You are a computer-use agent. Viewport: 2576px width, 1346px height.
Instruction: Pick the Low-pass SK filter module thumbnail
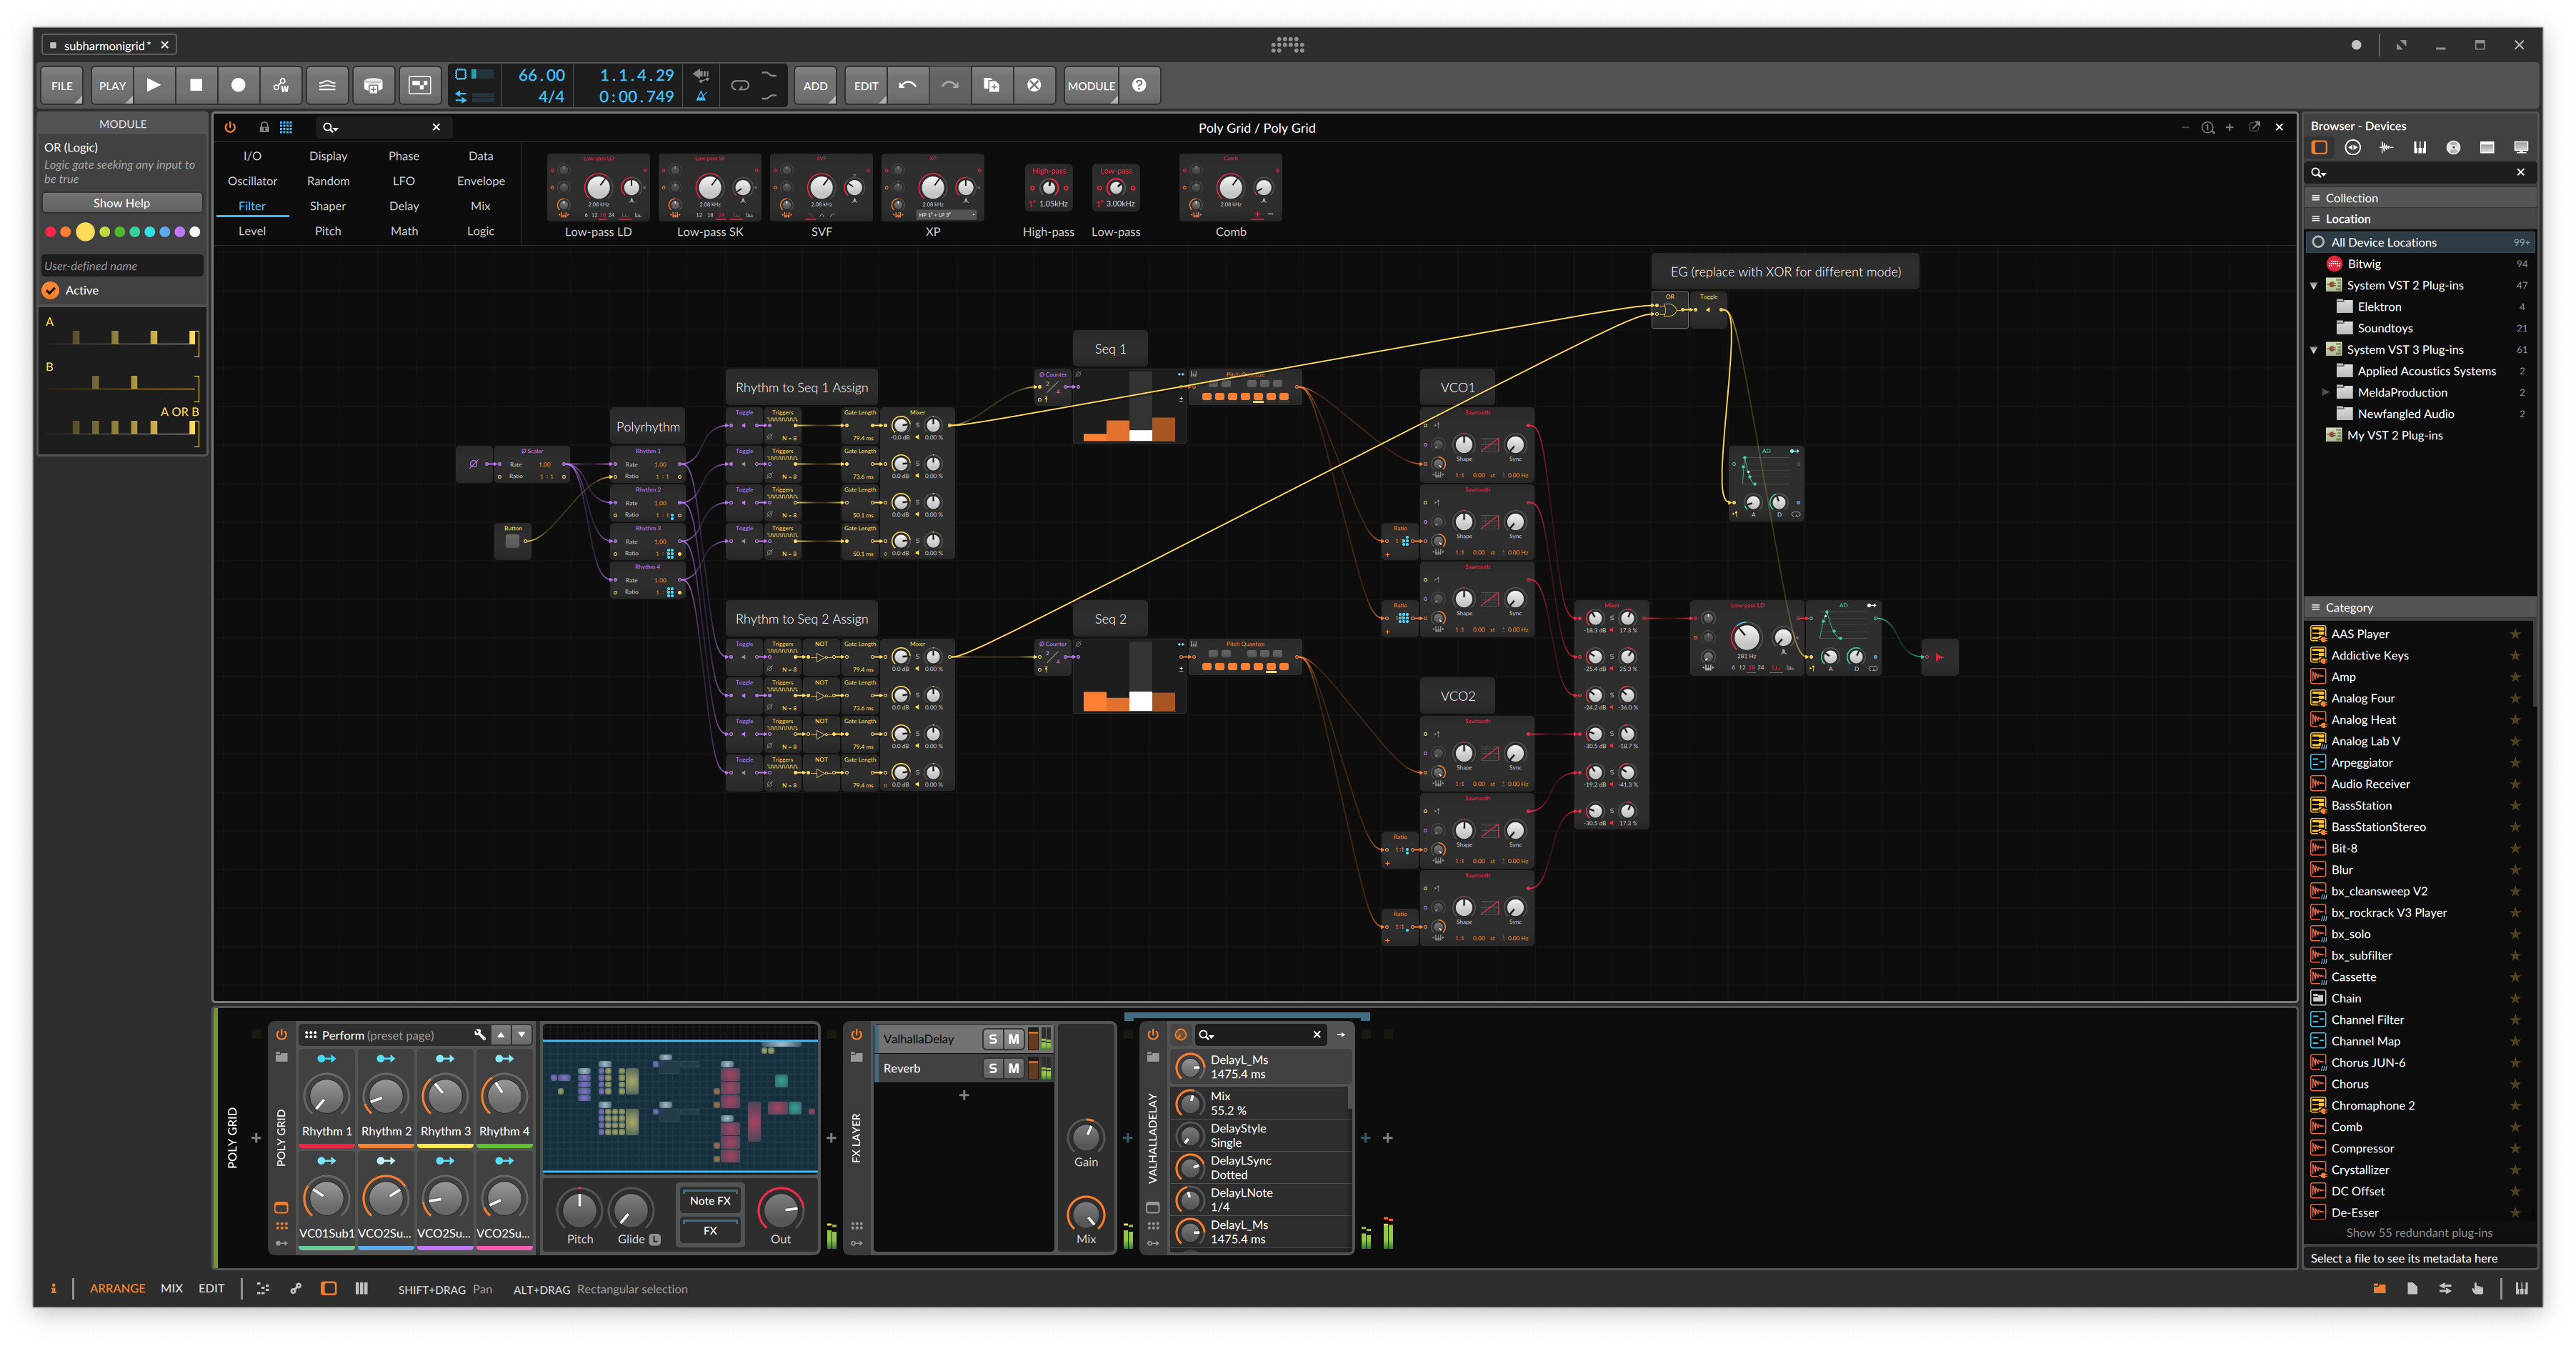(x=710, y=188)
